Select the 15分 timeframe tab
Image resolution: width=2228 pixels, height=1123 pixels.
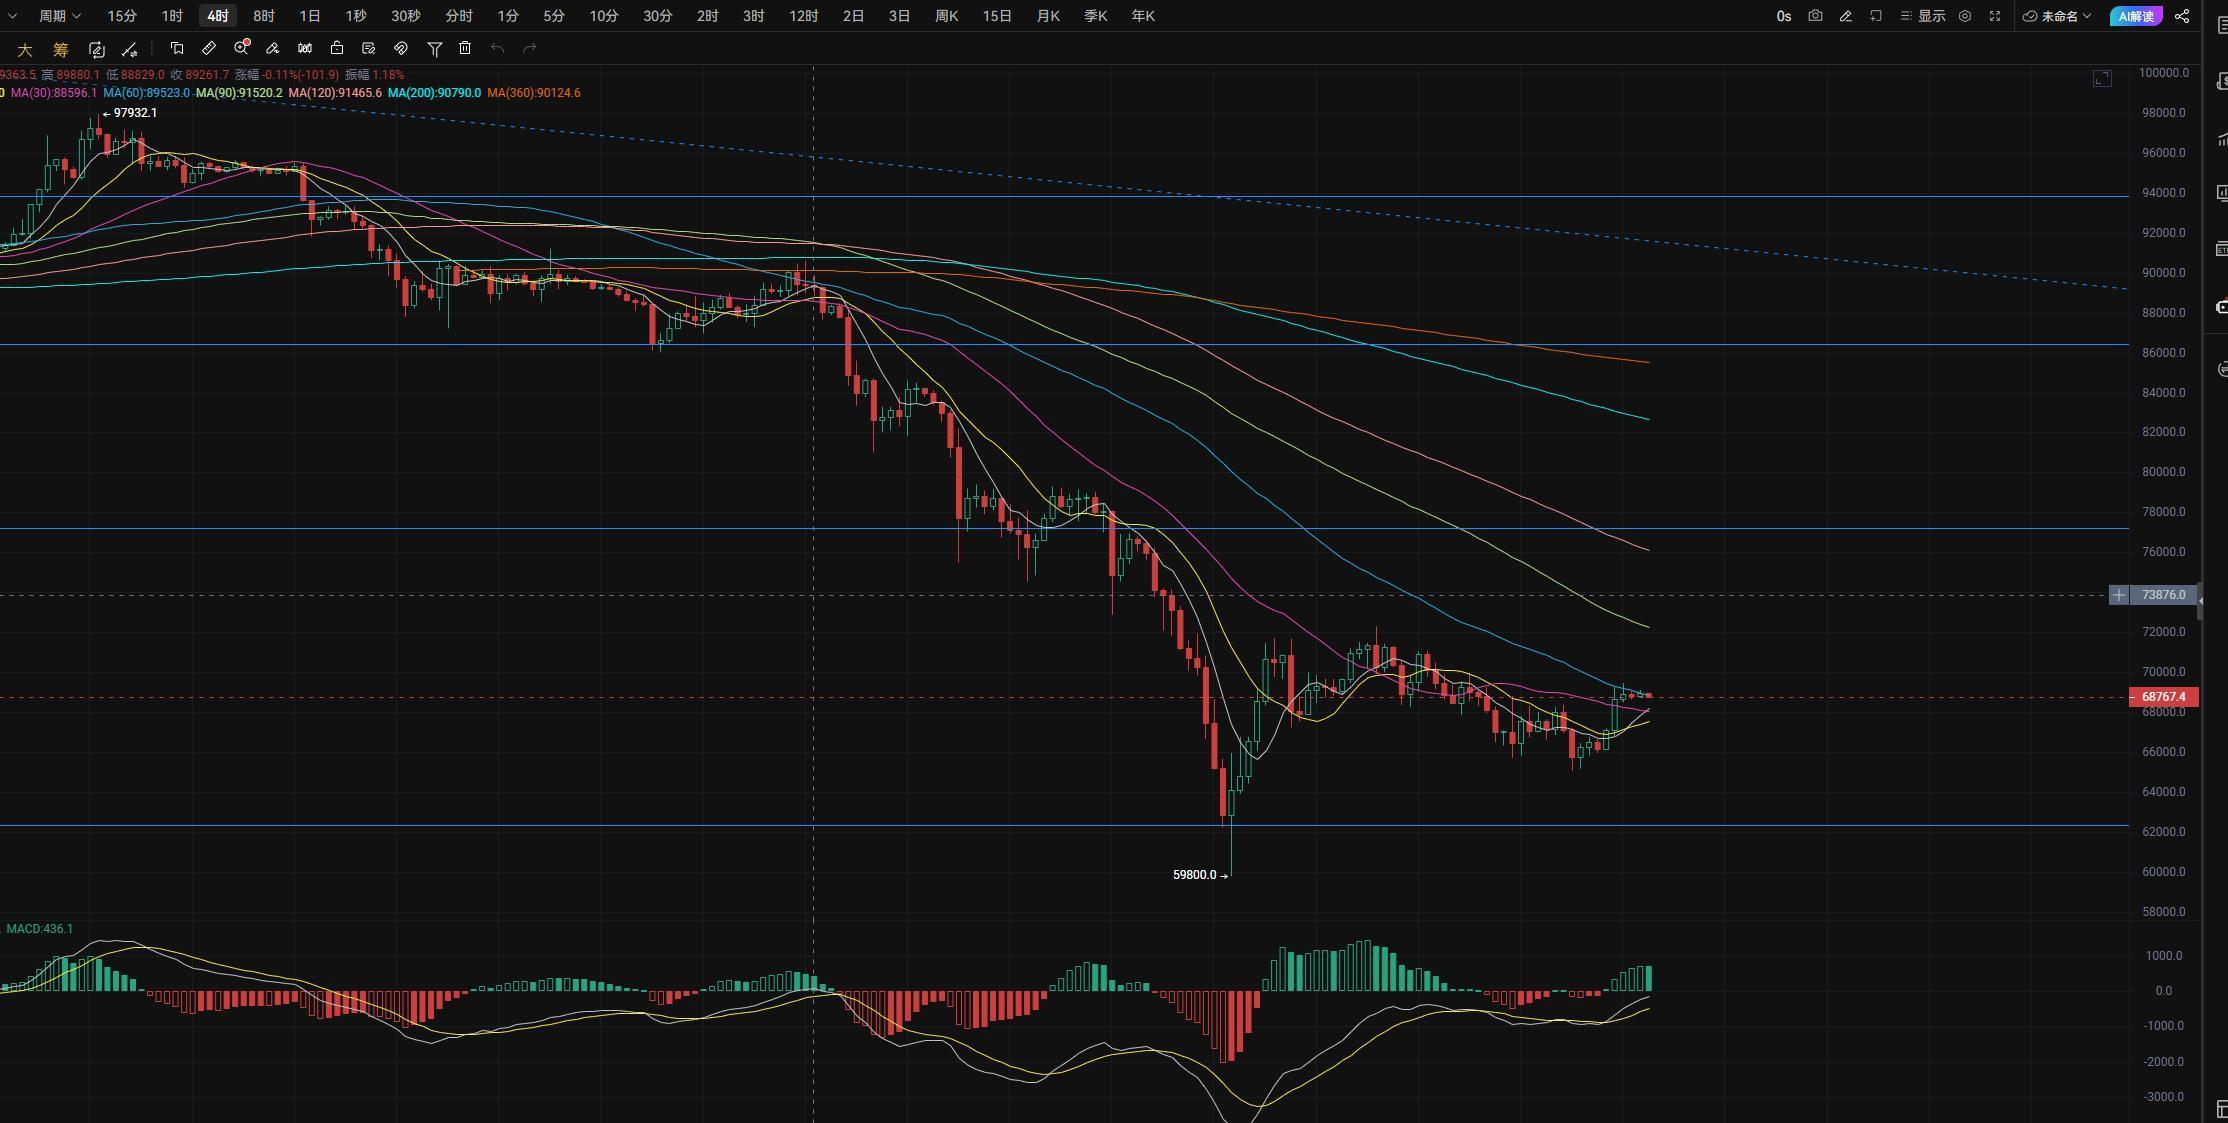pyautogui.click(x=122, y=16)
